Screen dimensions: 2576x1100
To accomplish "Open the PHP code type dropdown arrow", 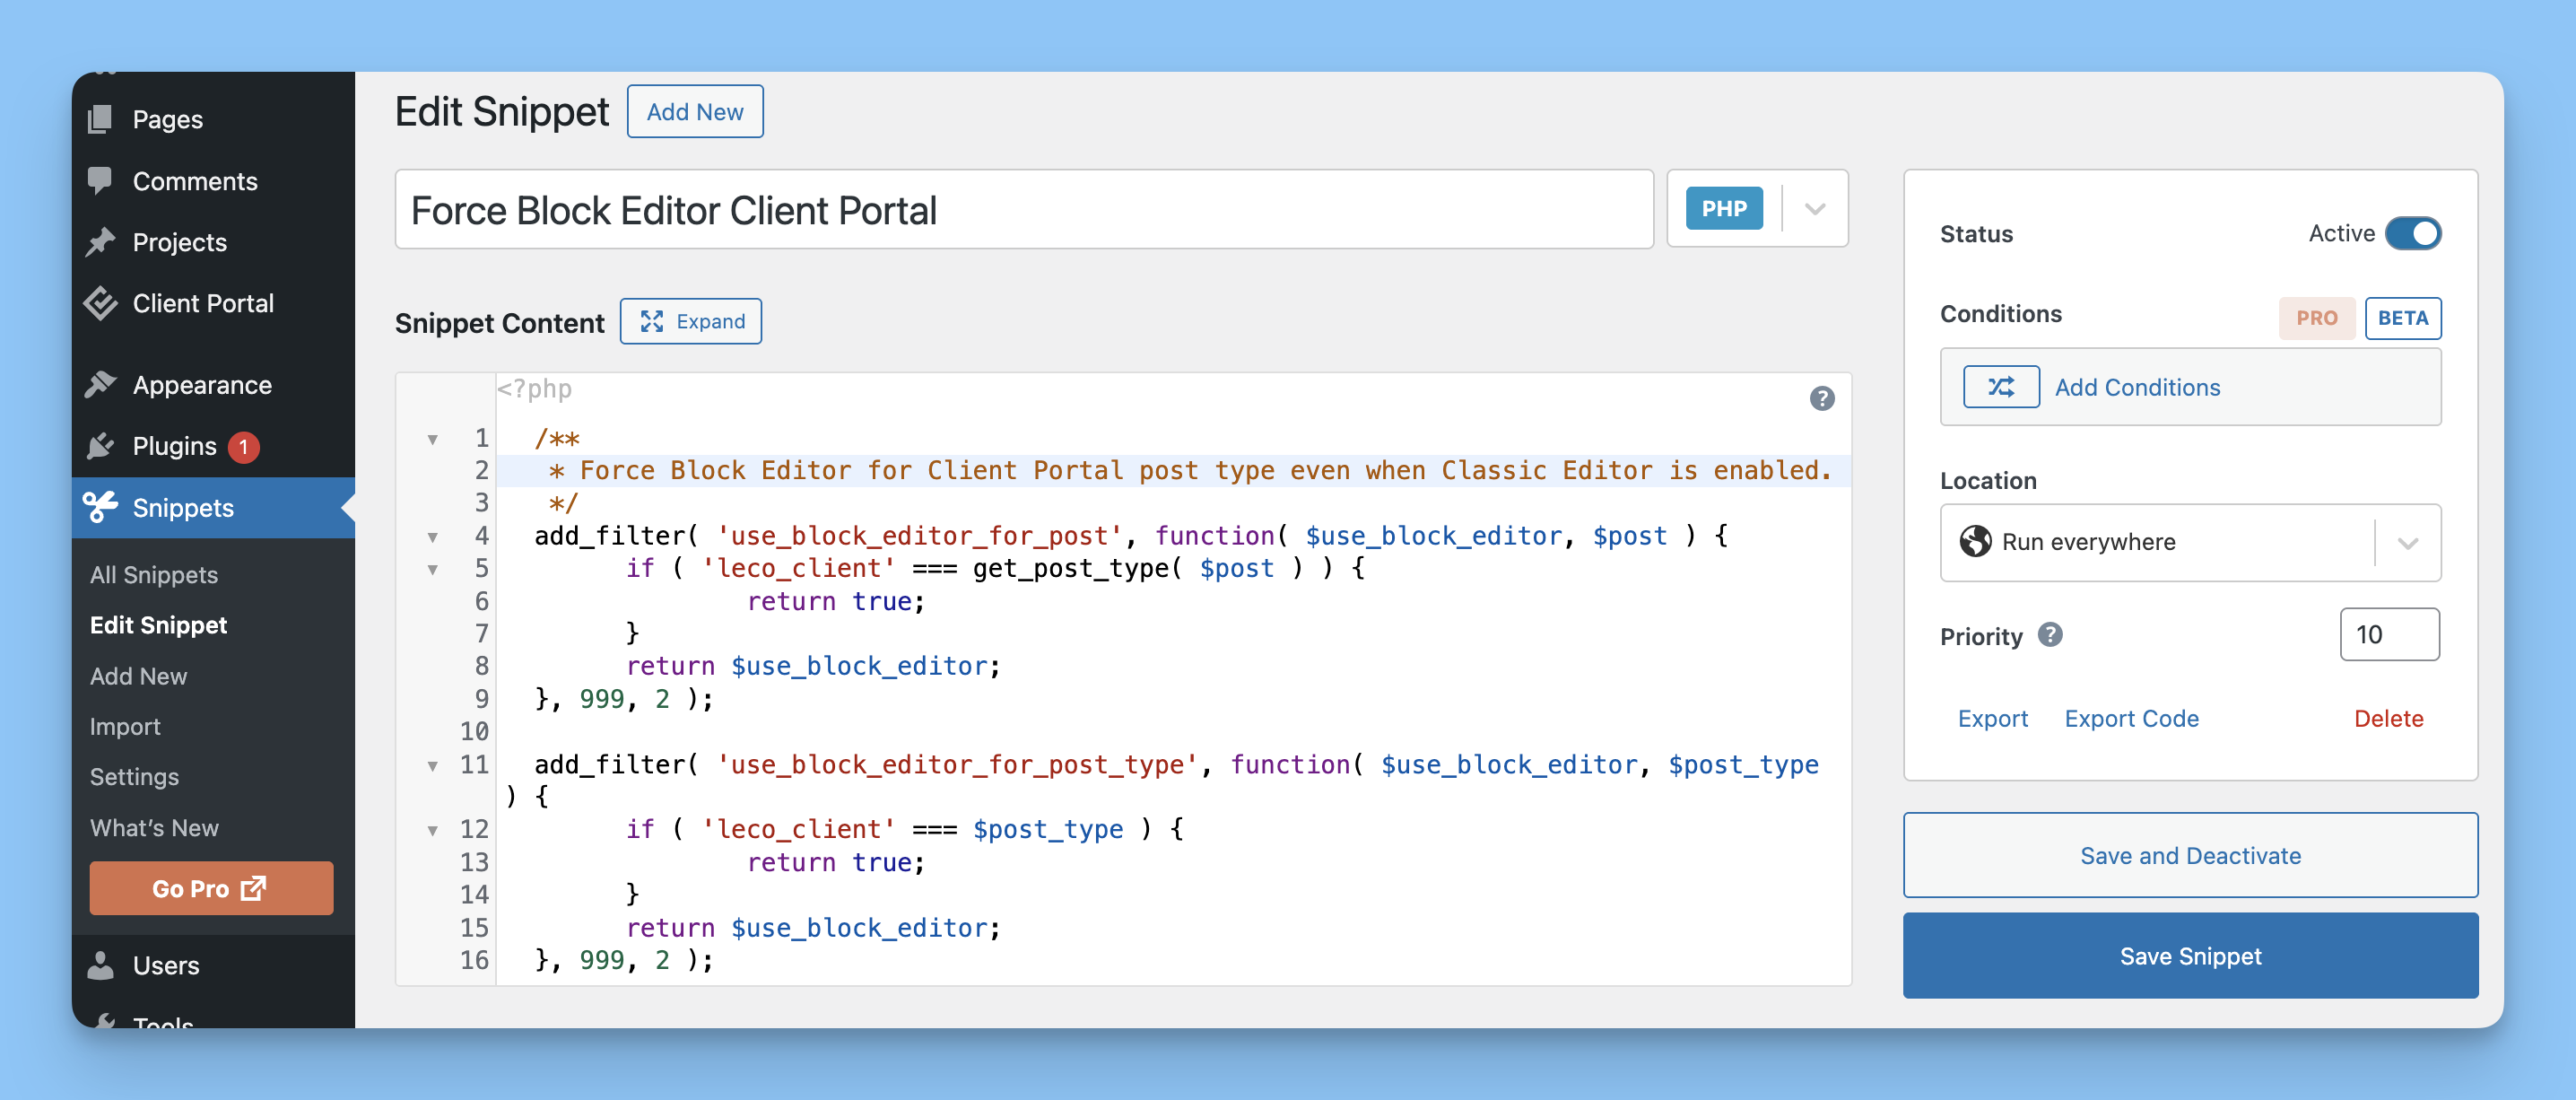I will [1815, 209].
